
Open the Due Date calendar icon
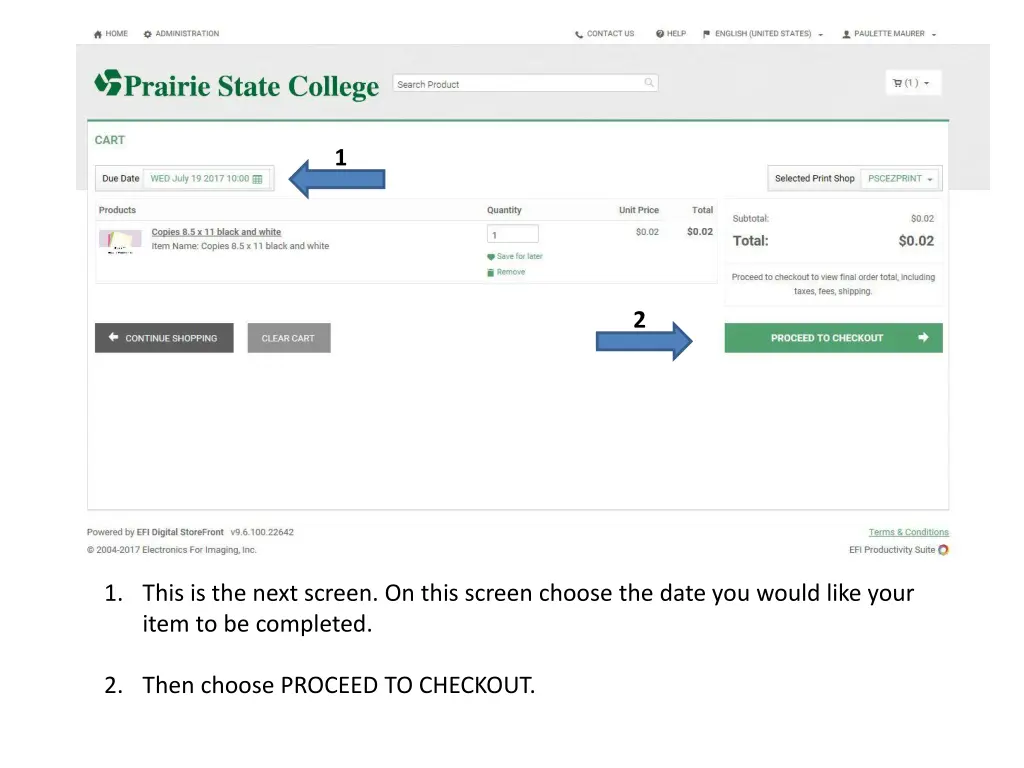click(x=257, y=179)
